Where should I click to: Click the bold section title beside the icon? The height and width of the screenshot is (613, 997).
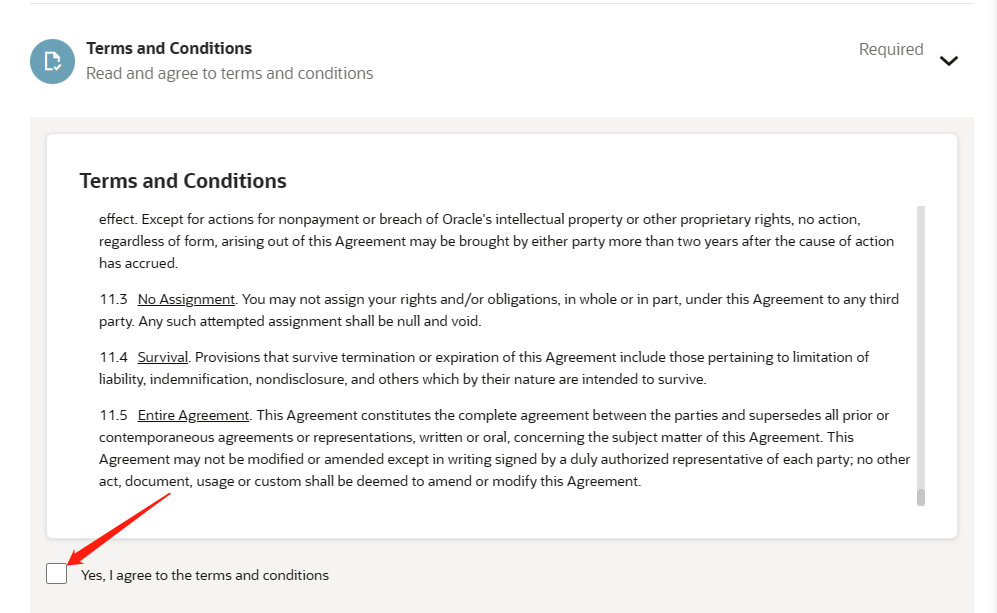pyautogui.click(x=169, y=48)
